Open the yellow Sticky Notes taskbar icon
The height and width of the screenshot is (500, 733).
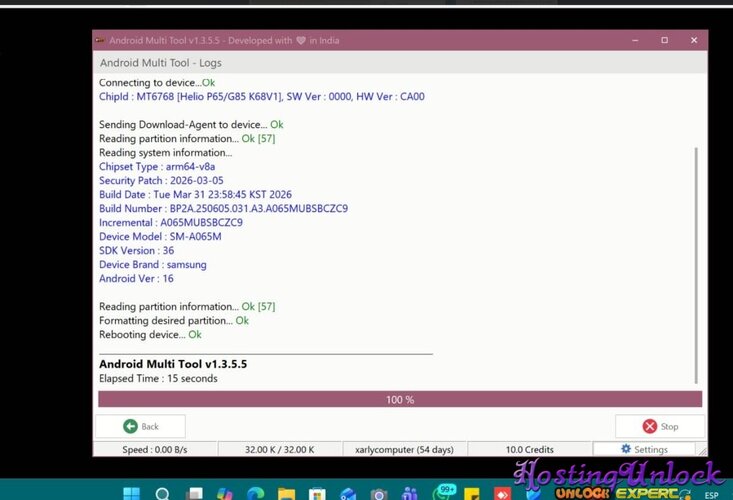point(472,493)
